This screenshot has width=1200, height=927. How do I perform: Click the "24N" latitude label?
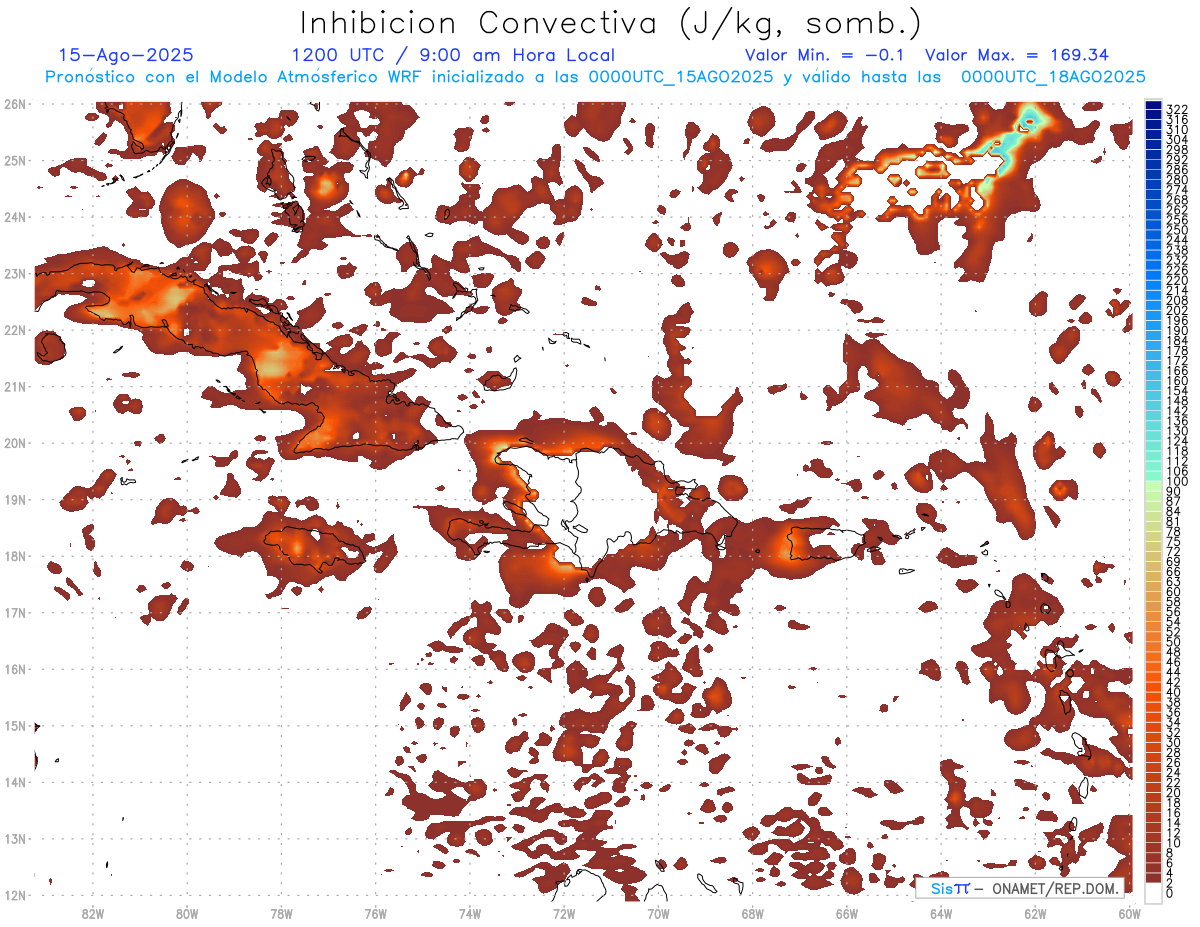15,217
